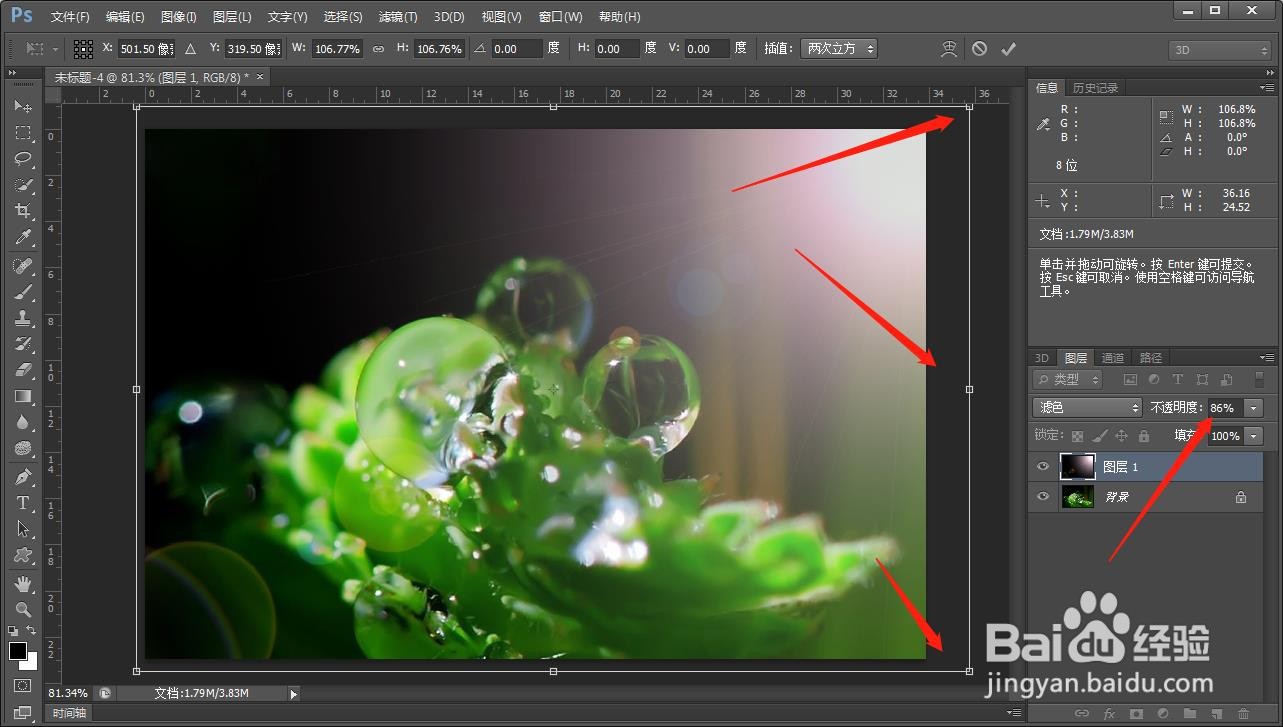Image resolution: width=1283 pixels, height=727 pixels.
Task: Switch to the 历史记录 tab
Action: click(1096, 88)
